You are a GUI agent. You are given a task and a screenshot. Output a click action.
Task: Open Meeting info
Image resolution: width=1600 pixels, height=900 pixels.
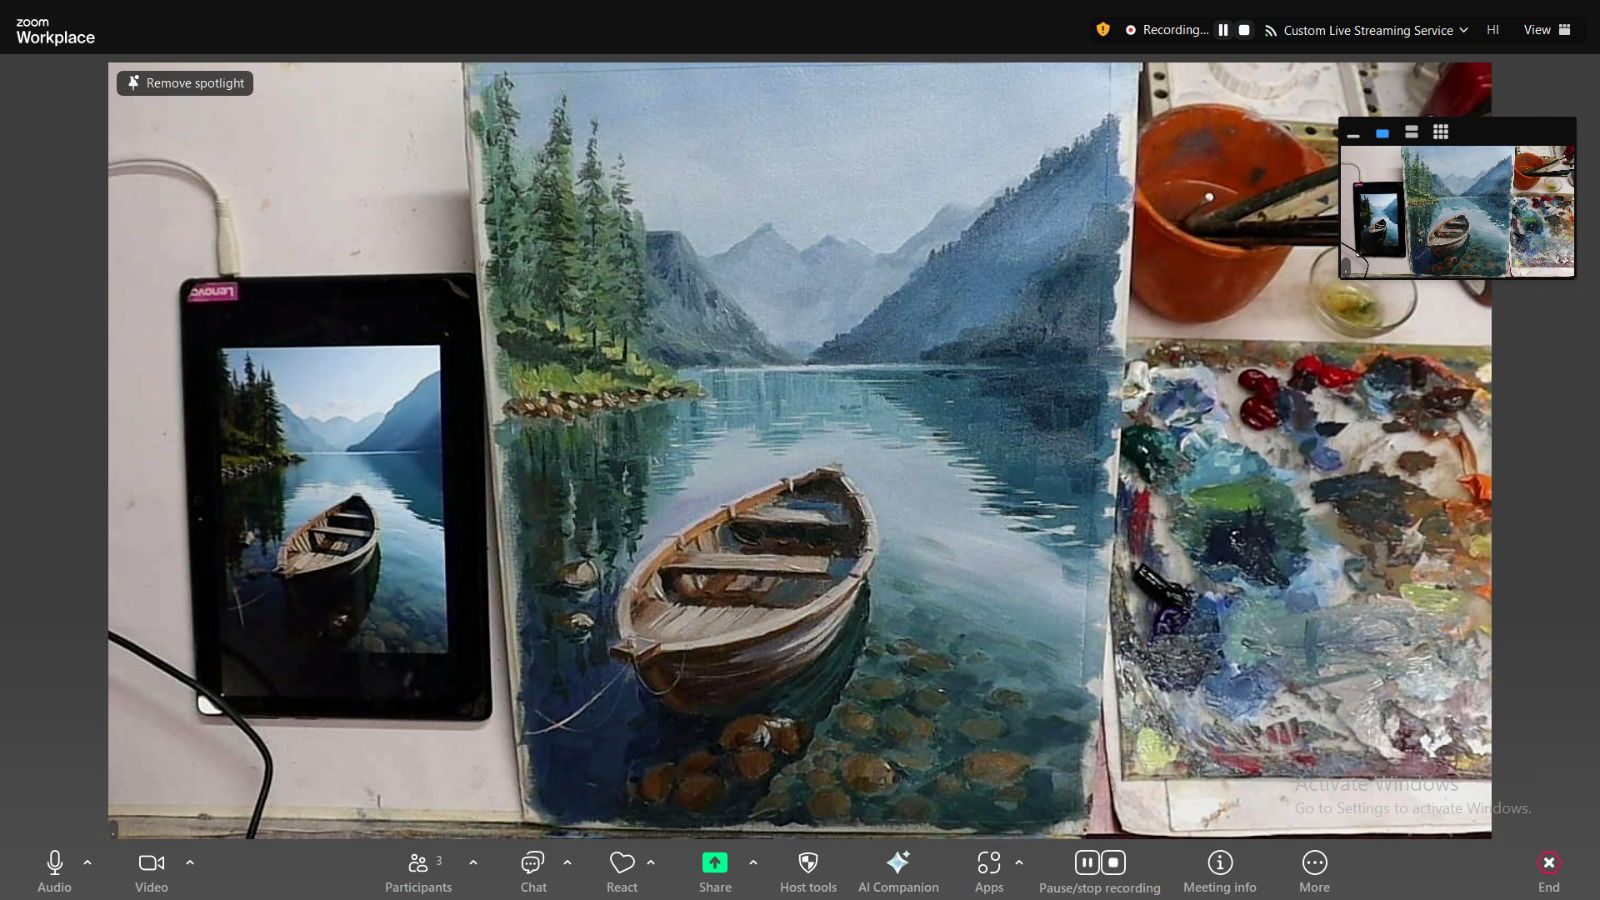pos(1220,871)
